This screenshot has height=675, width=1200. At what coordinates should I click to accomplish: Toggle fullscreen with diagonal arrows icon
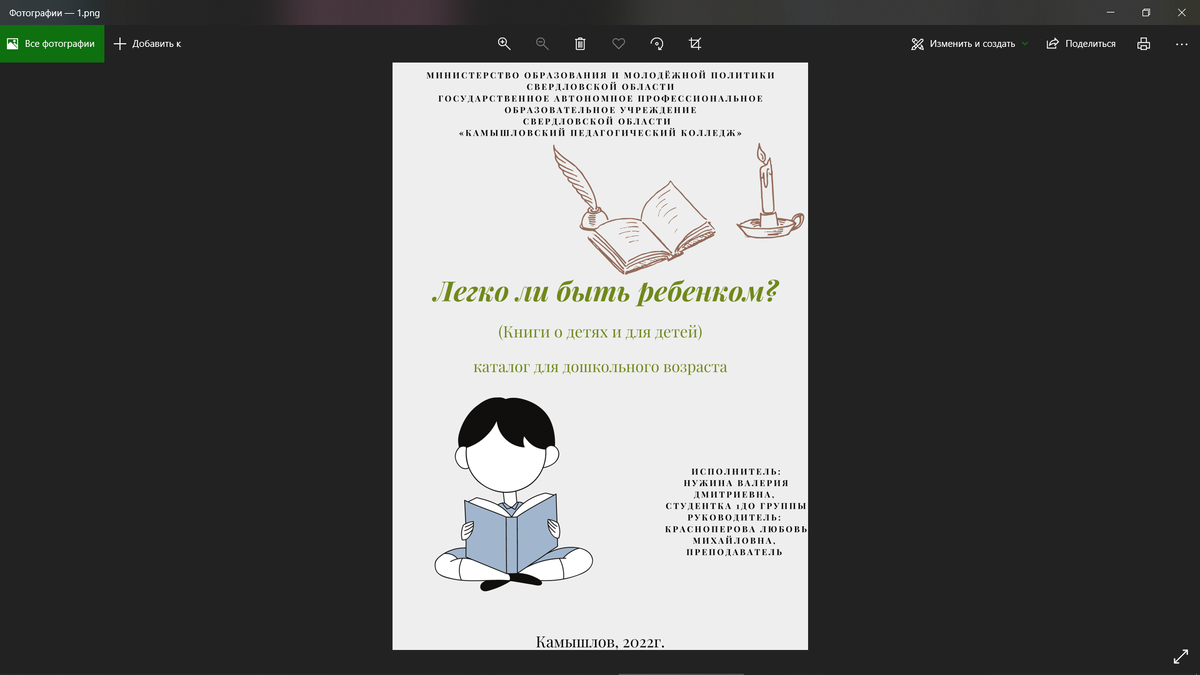[x=1180, y=656]
